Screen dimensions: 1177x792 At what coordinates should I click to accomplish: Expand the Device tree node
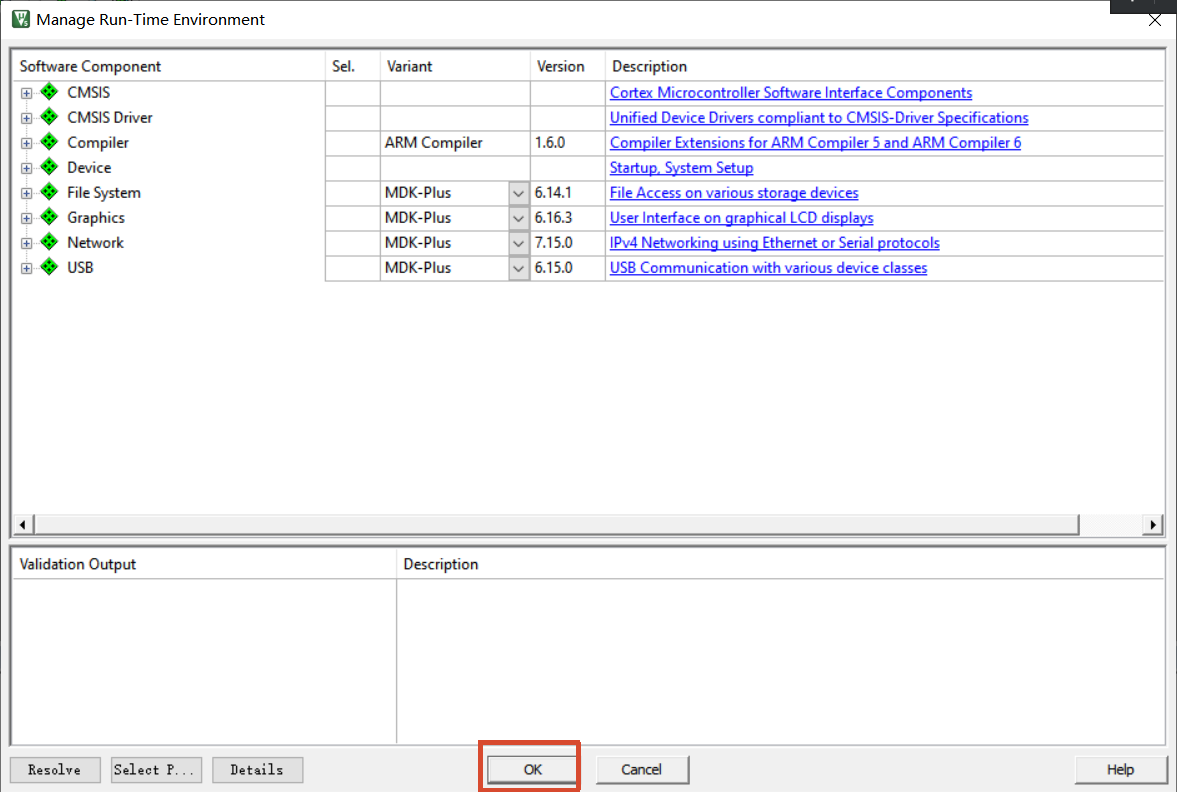[26, 168]
